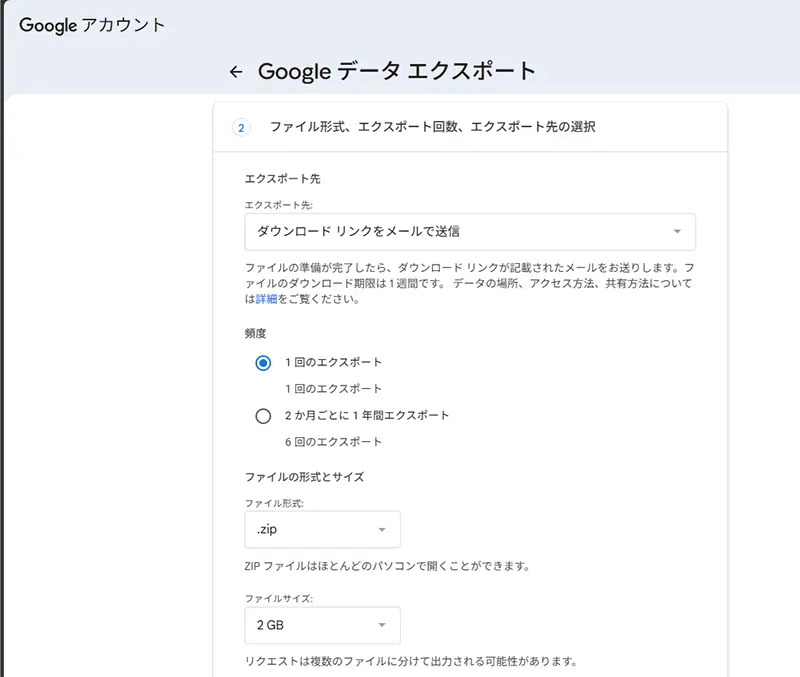Open the エクスポート先 dropdown
This screenshot has width=800, height=677.
pos(470,232)
